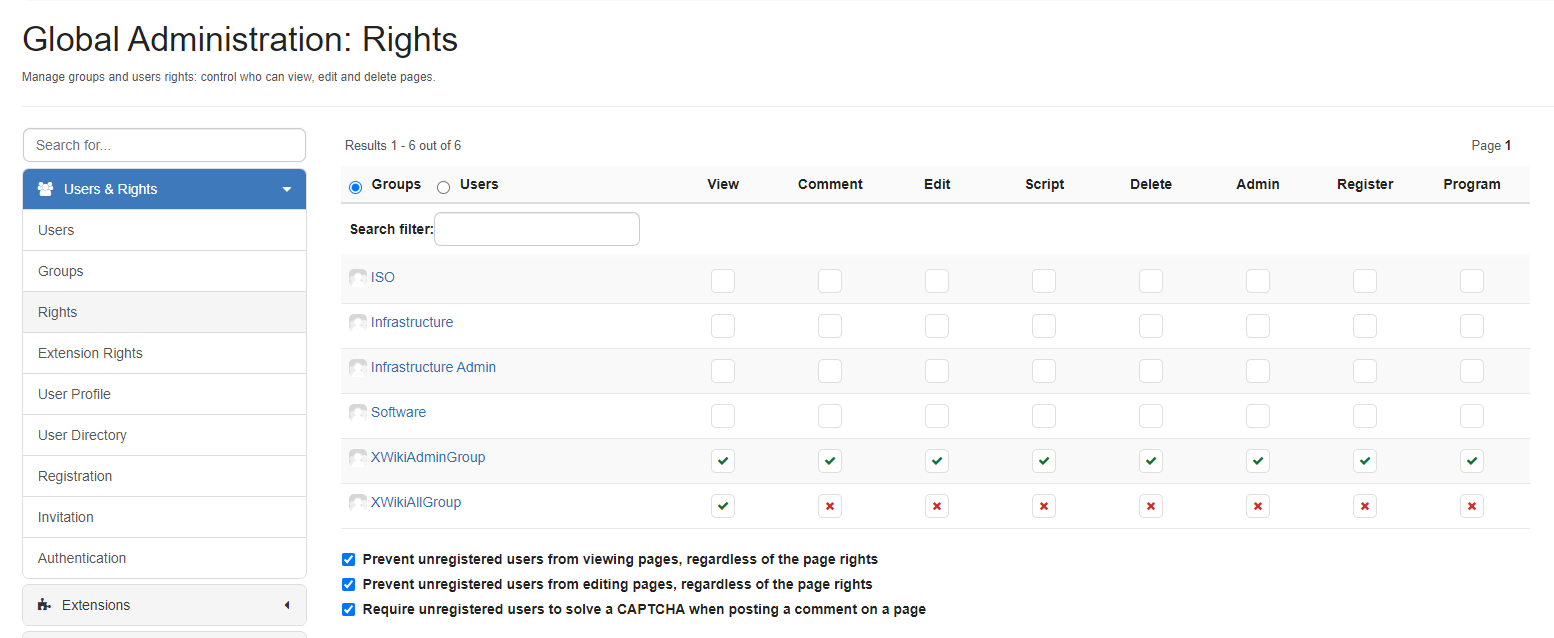Open the Authentication menu item

tap(164, 558)
